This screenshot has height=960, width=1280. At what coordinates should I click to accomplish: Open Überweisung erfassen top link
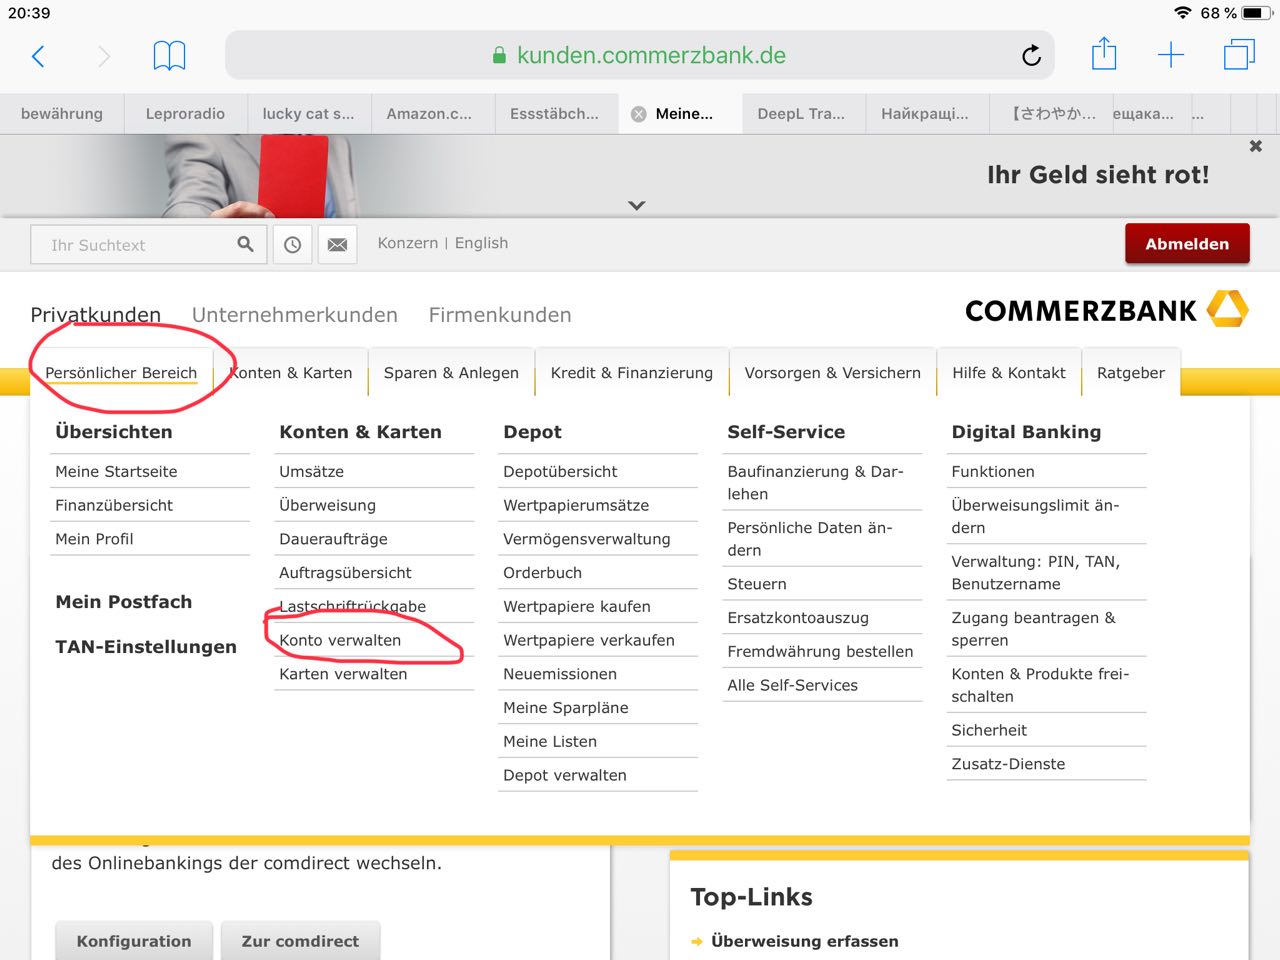[x=804, y=941]
